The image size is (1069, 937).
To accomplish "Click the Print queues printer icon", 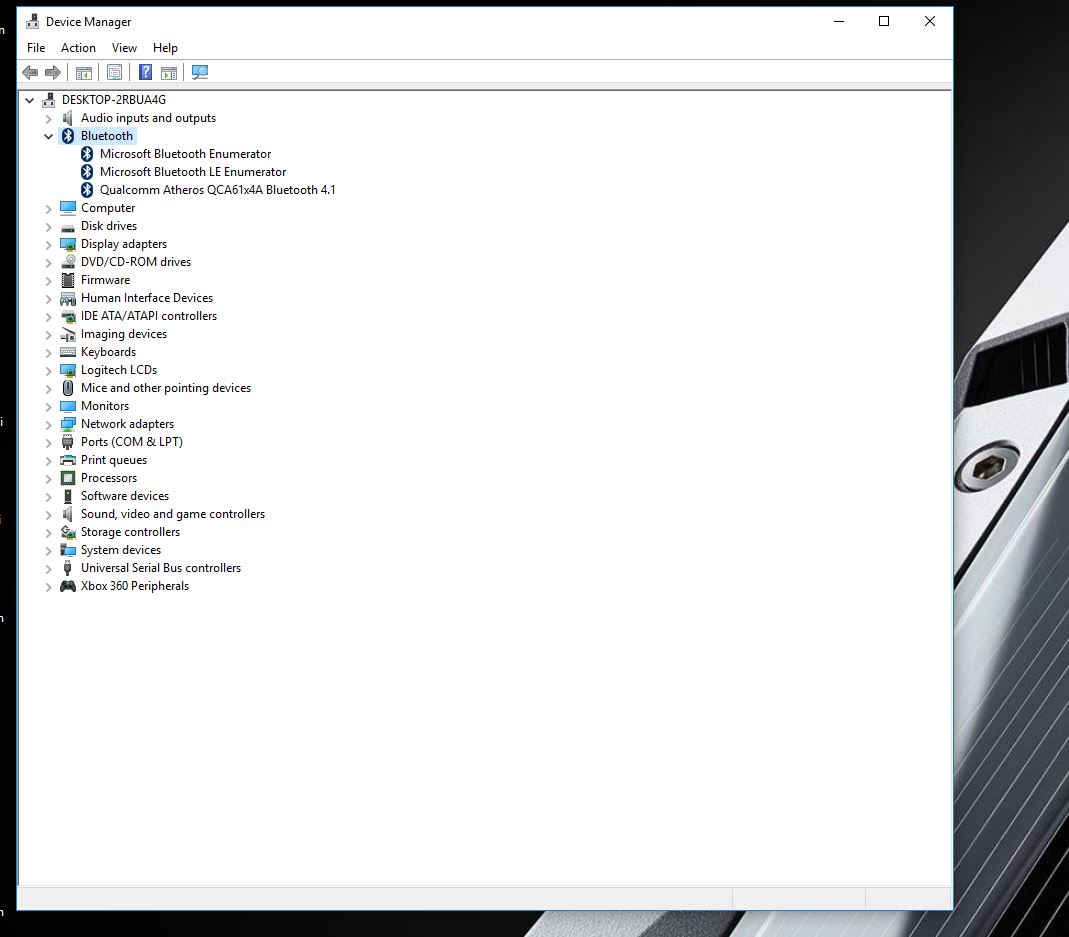I will 67,460.
